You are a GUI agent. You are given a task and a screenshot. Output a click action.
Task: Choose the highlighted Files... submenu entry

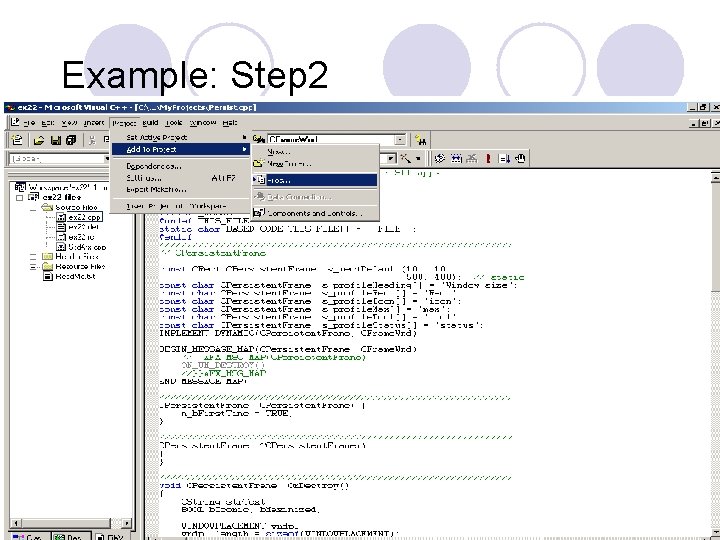click(315, 180)
